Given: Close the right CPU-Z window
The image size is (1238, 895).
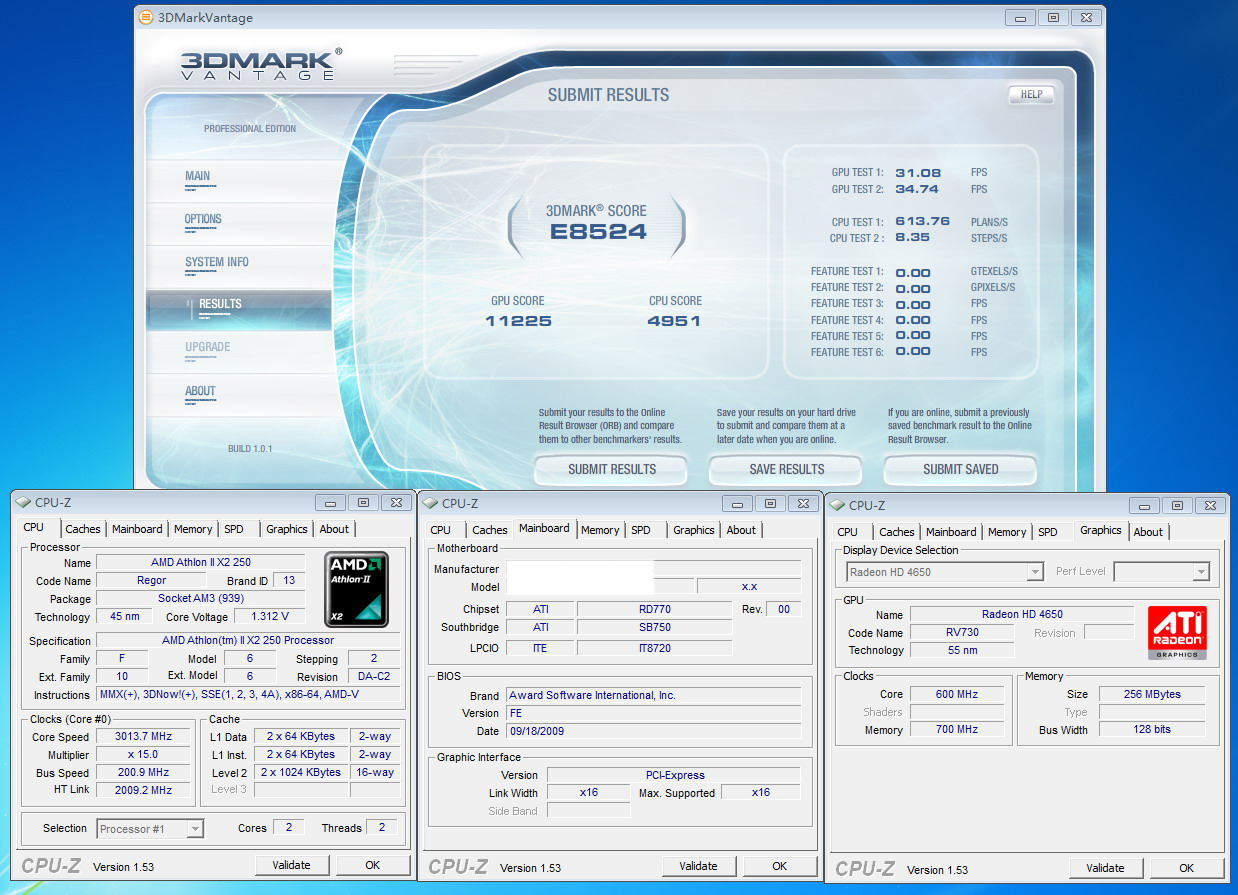Looking at the screenshot, I should coord(1208,506).
